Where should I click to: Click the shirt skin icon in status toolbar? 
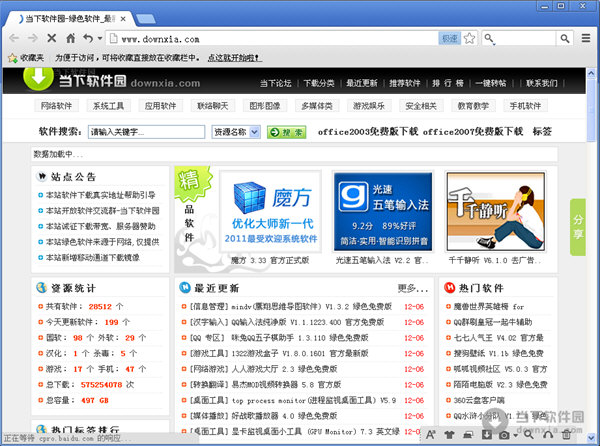[449, 435]
